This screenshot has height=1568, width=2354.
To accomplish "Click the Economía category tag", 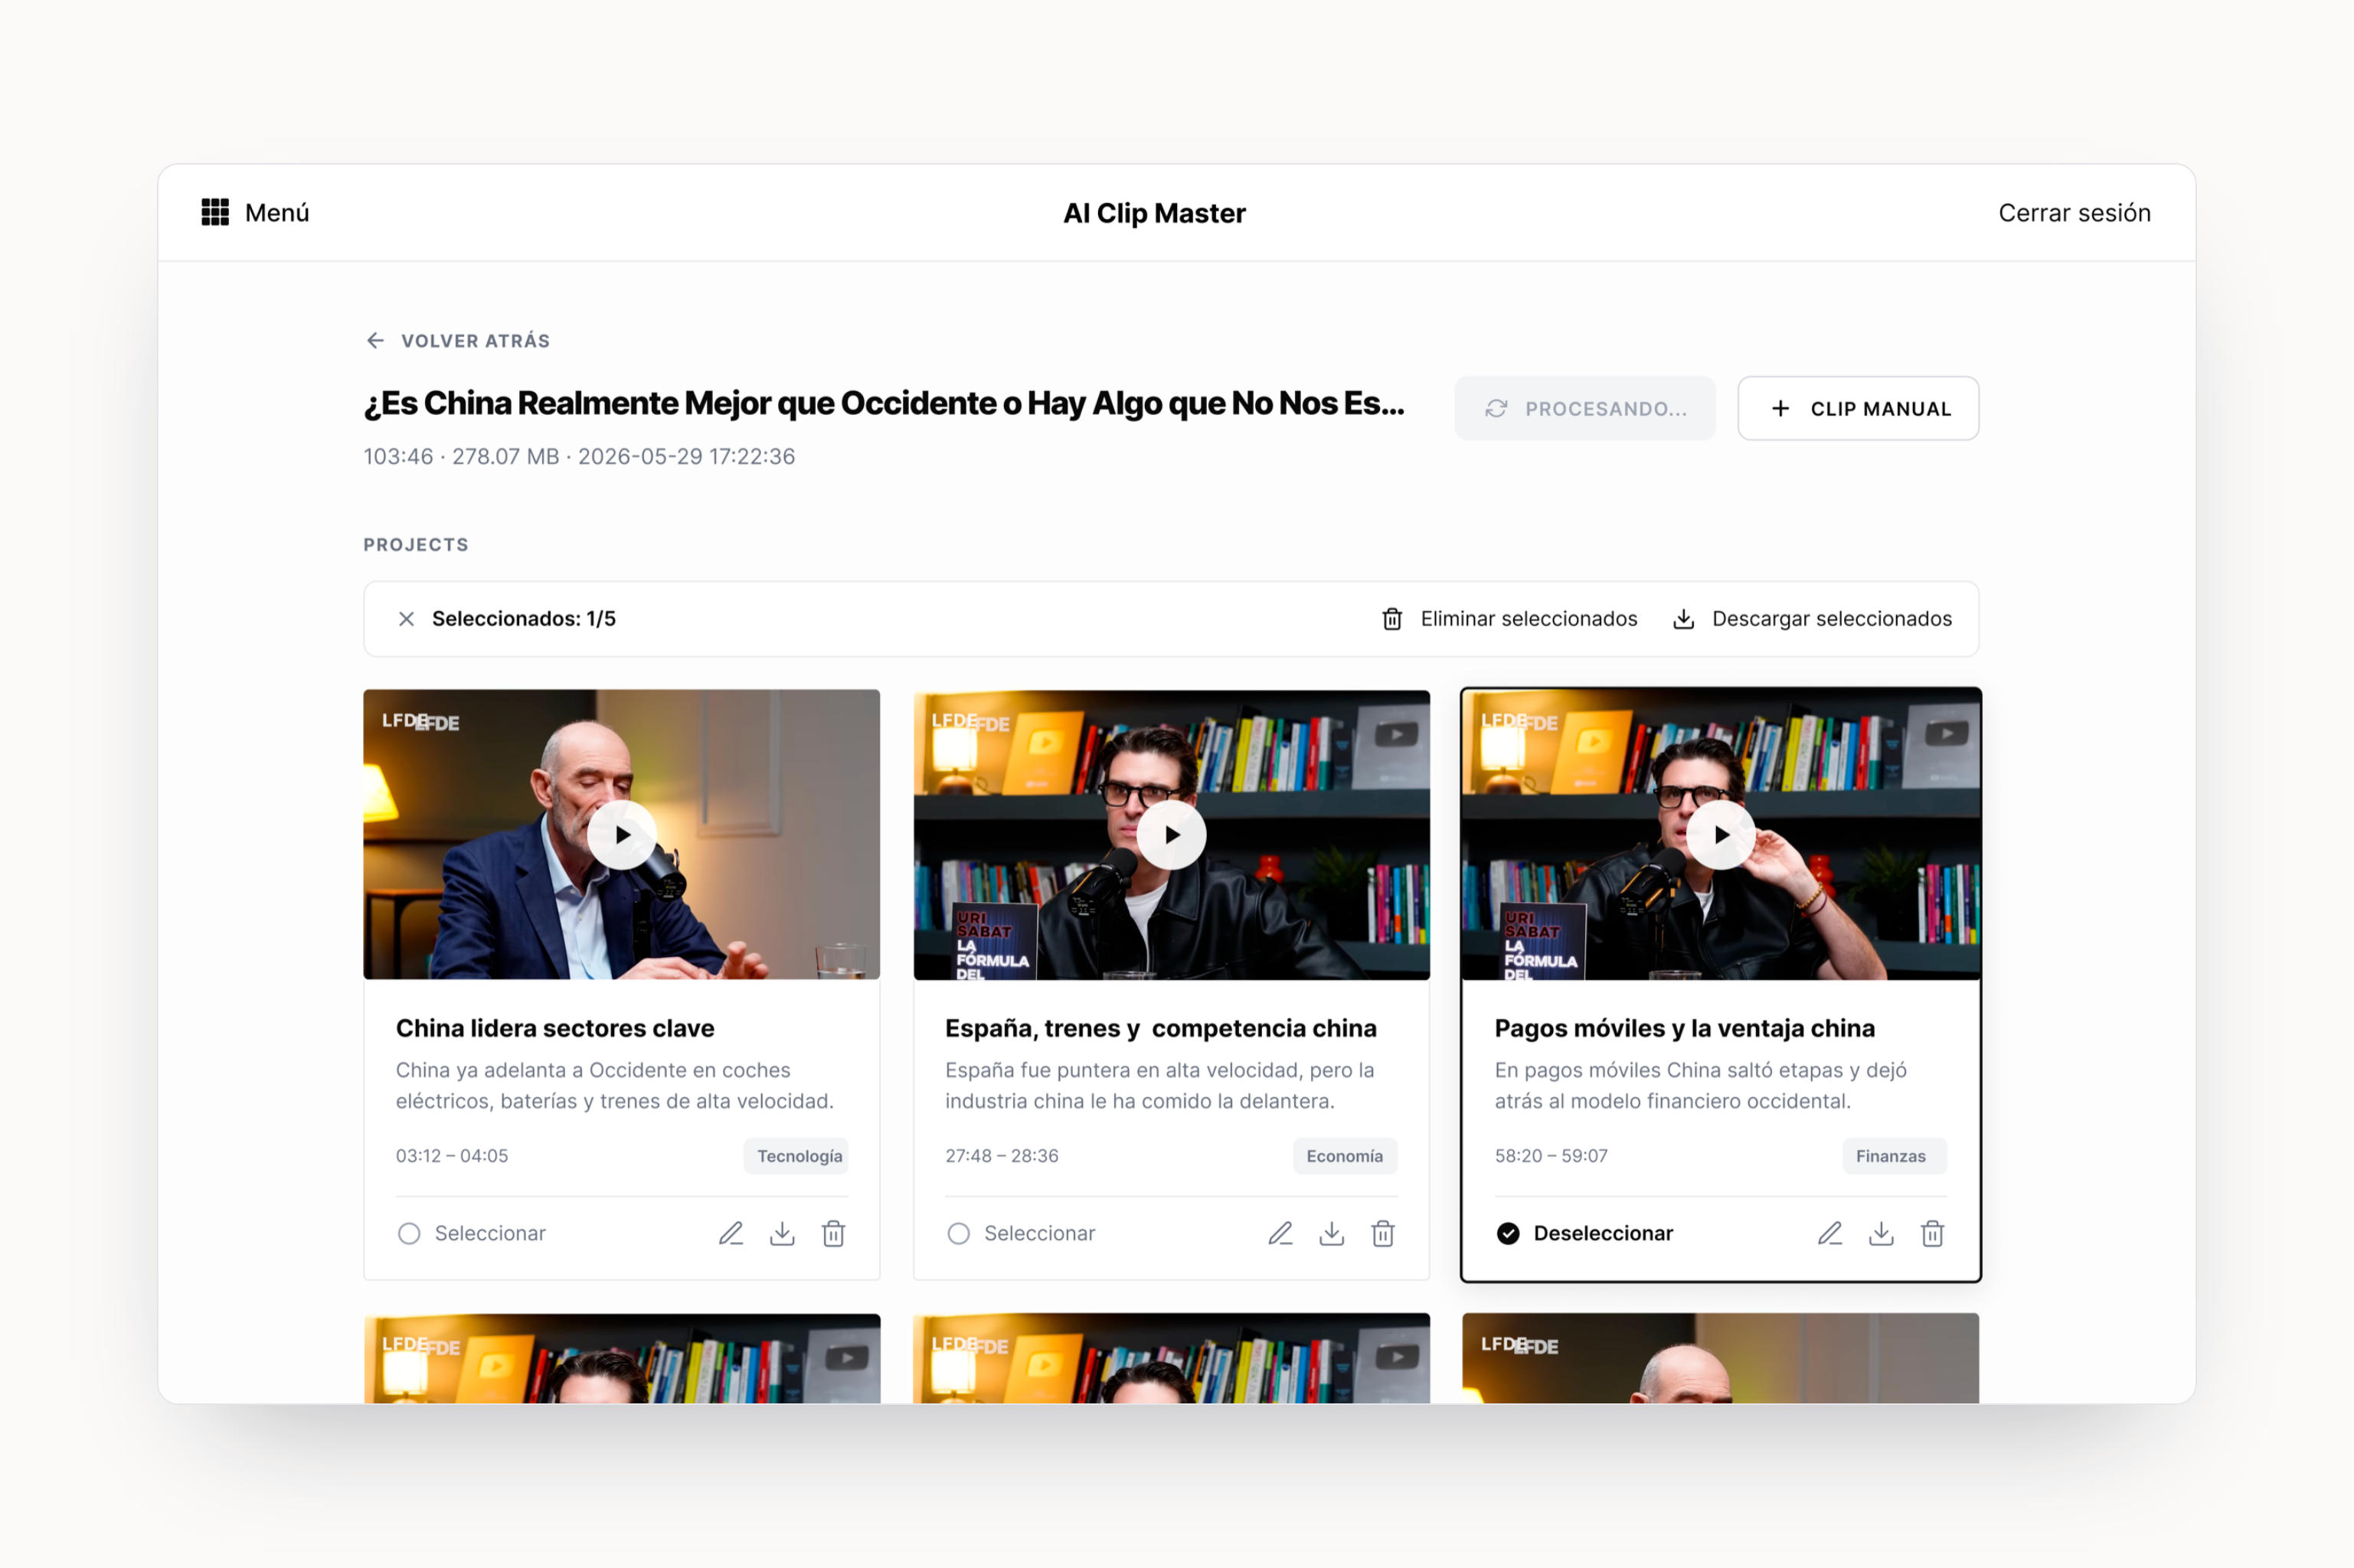I will 1344,1156.
